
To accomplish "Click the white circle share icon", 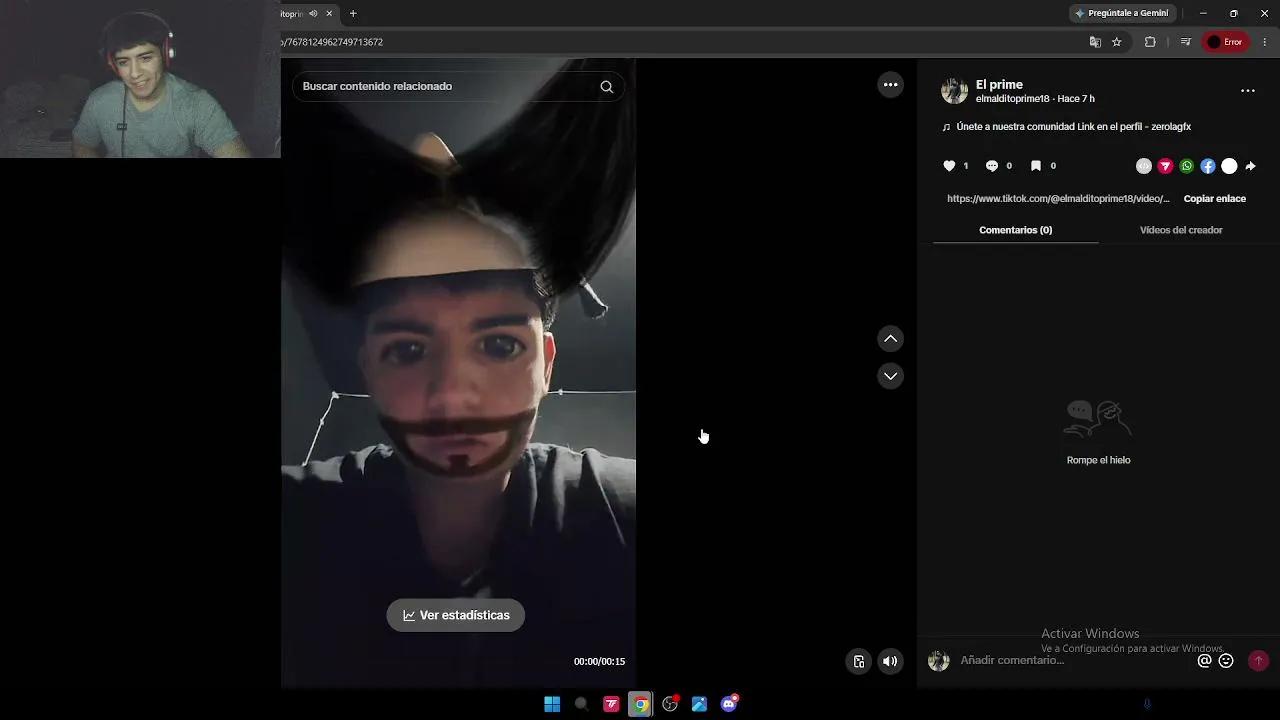I will pos(1229,166).
